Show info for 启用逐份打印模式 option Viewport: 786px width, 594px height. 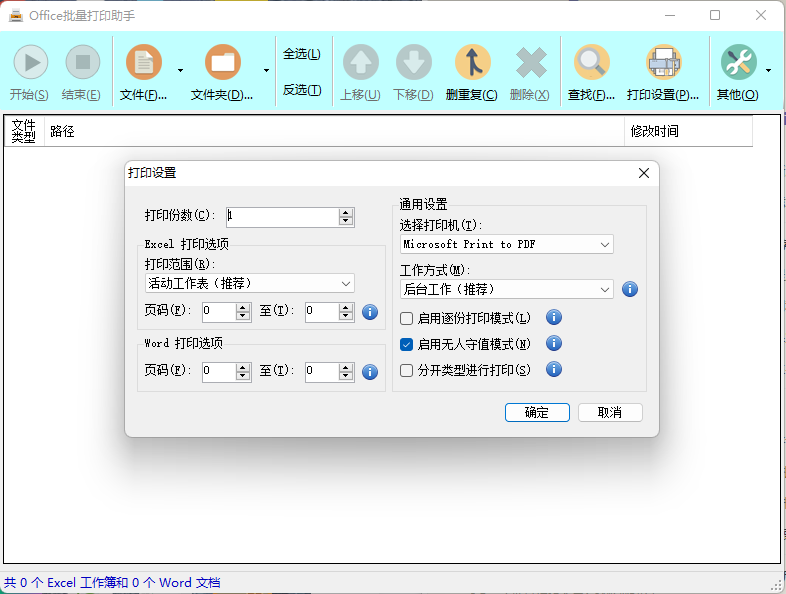click(554, 317)
